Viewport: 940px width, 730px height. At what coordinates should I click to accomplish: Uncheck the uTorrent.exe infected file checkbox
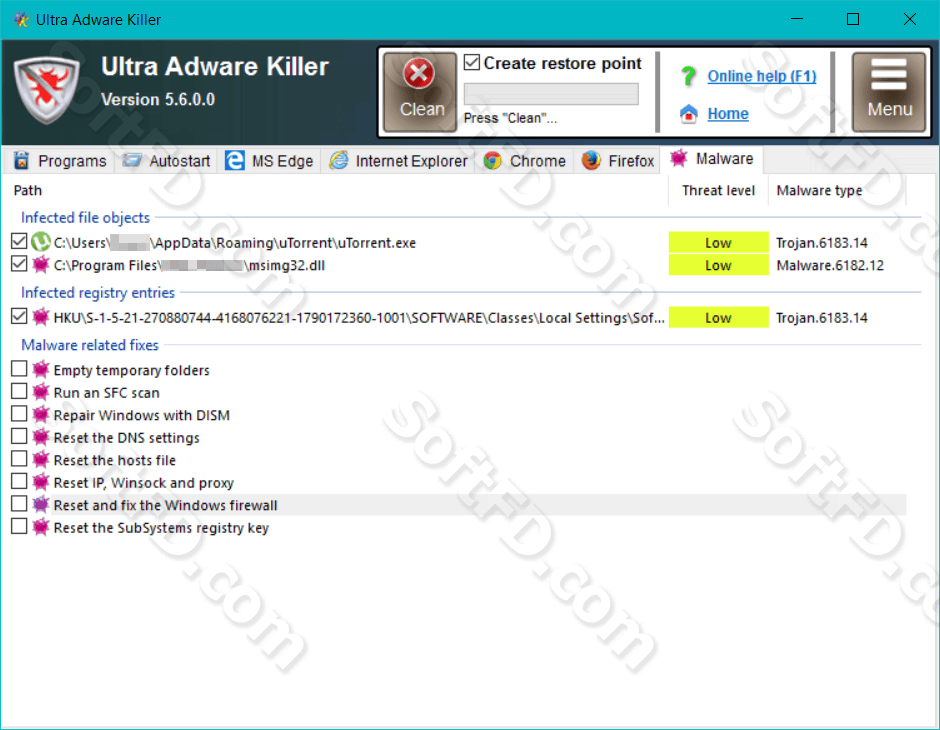coord(19,241)
